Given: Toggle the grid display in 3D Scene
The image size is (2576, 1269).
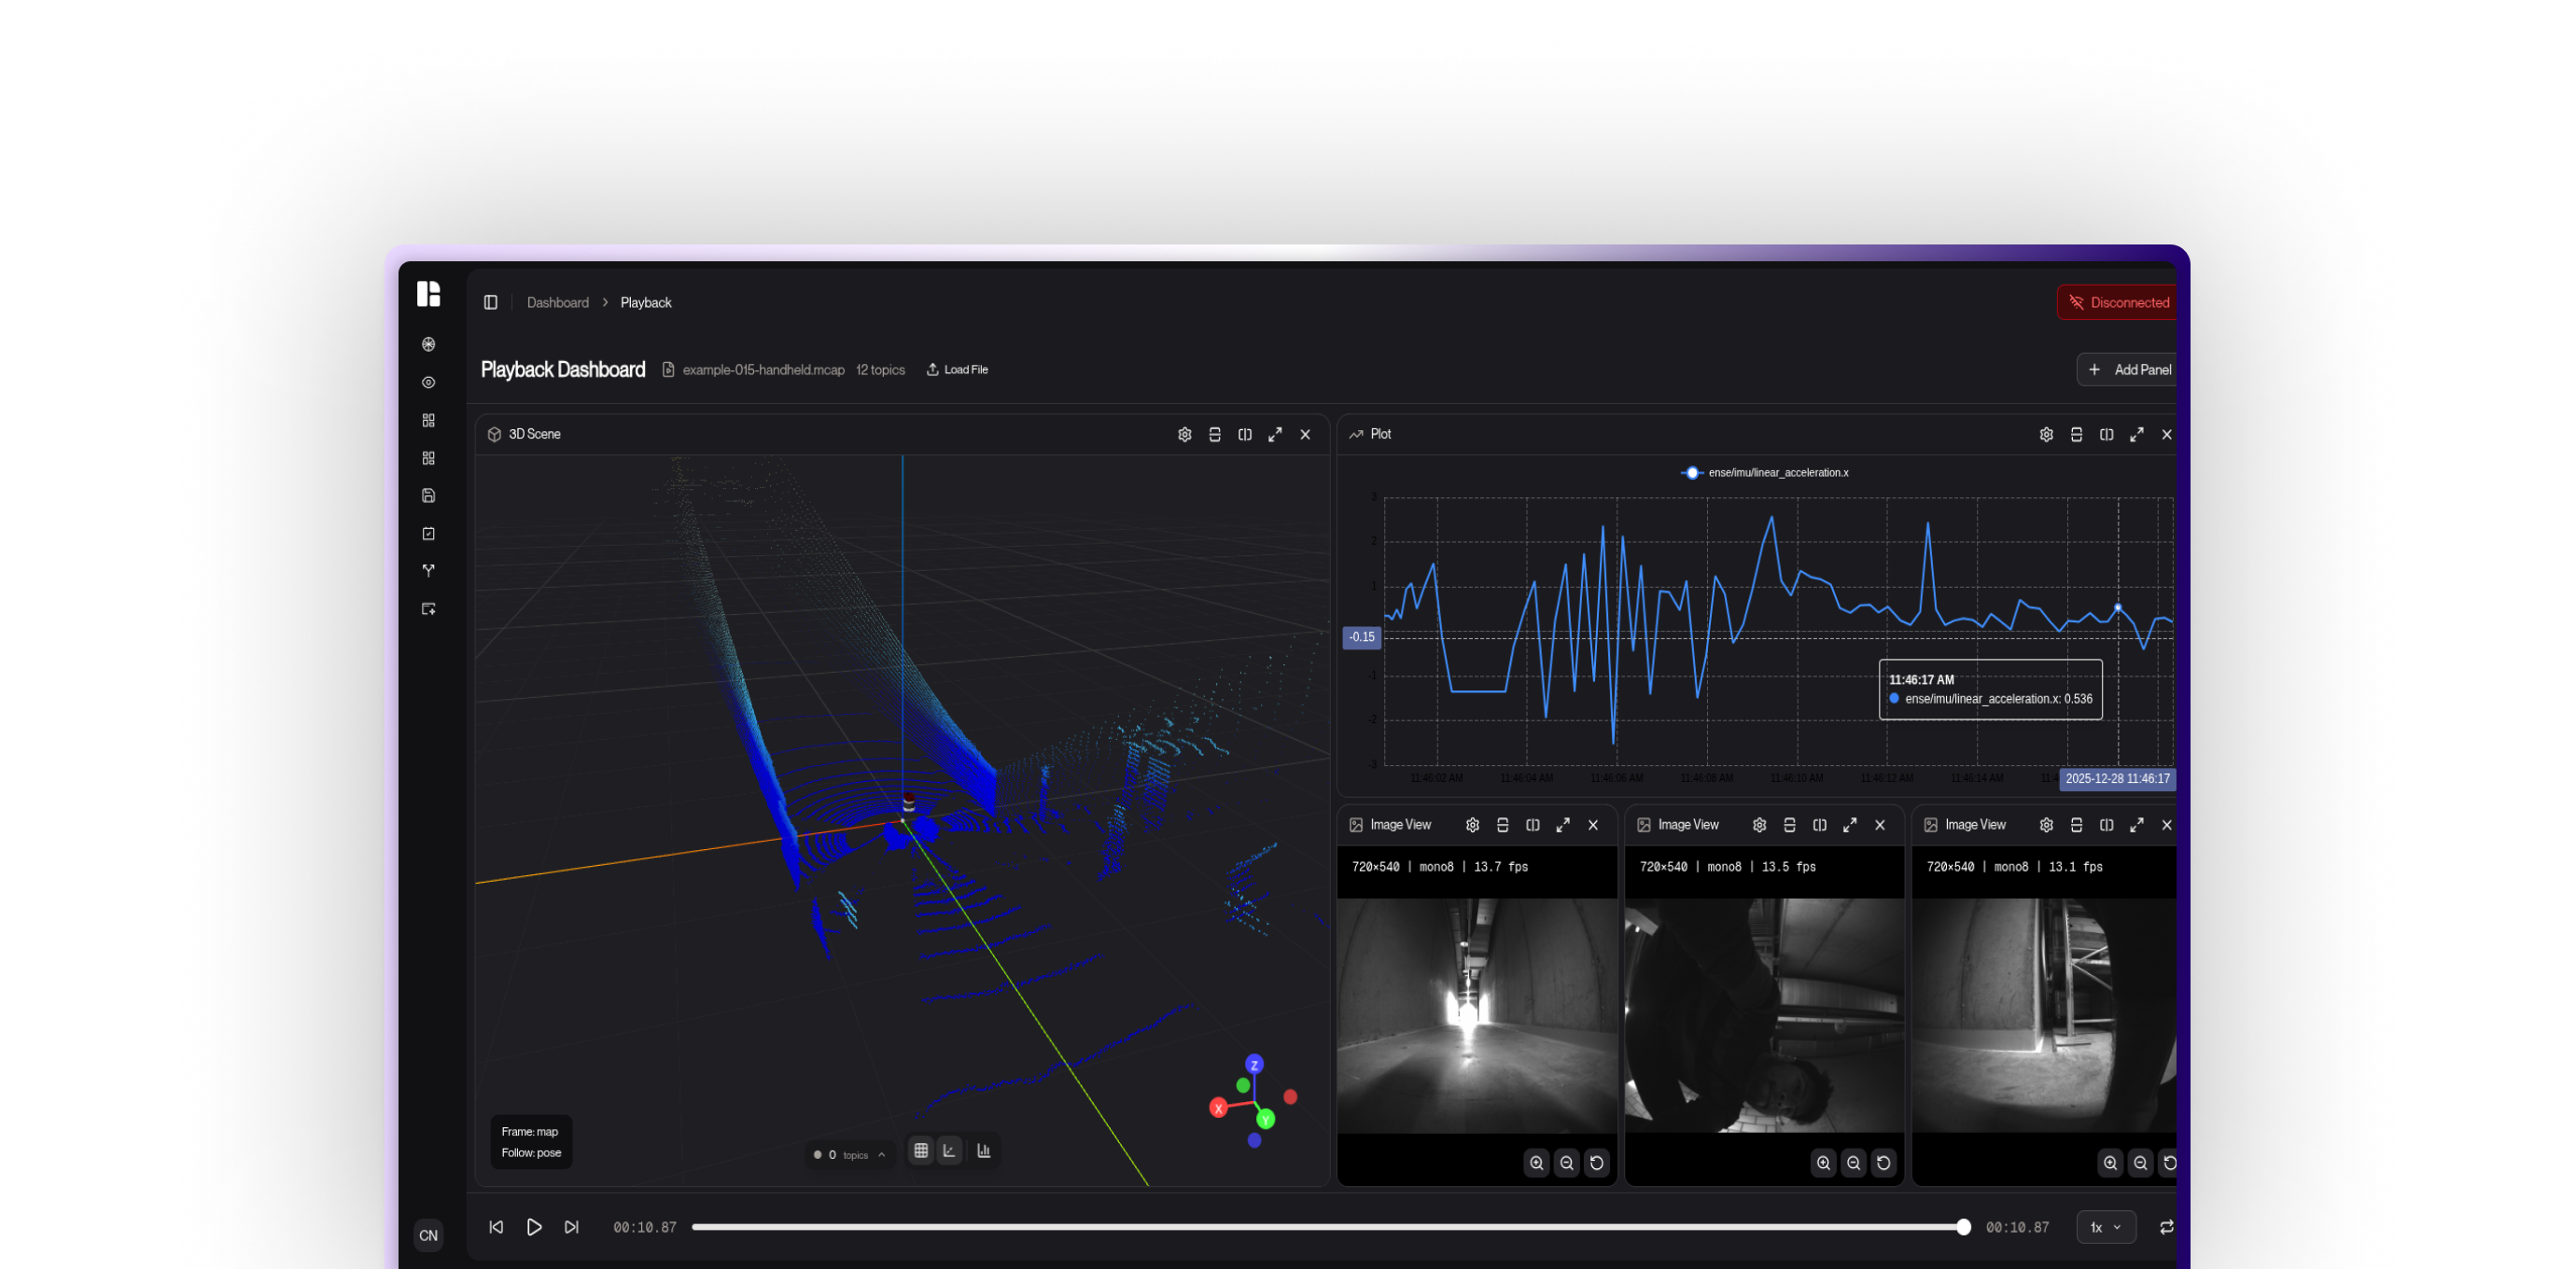Looking at the screenshot, I should 921,1151.
